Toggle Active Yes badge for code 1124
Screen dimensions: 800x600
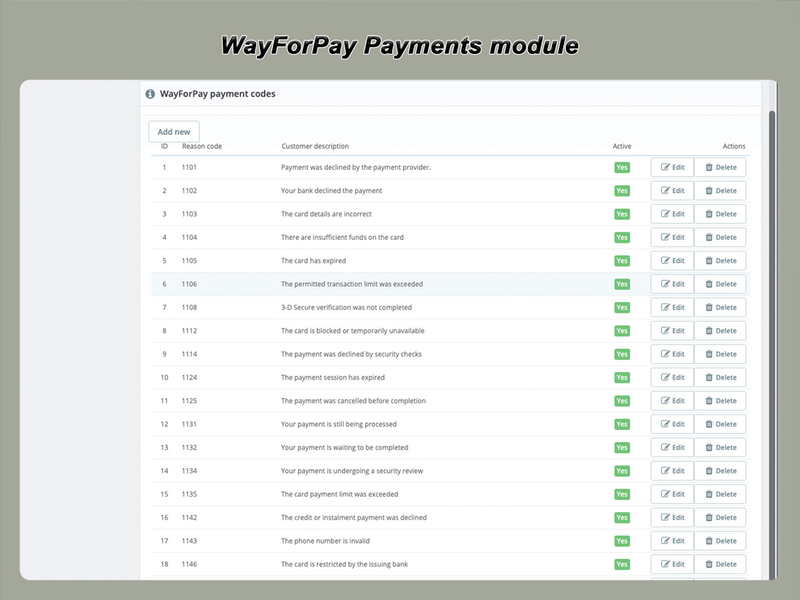[x=622, y=378]
